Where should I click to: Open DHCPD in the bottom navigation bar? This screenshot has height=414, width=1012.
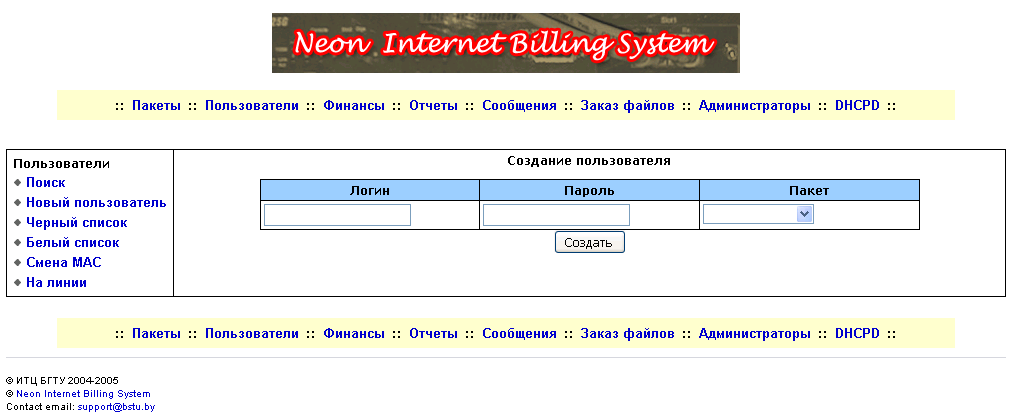coord(857,334)
